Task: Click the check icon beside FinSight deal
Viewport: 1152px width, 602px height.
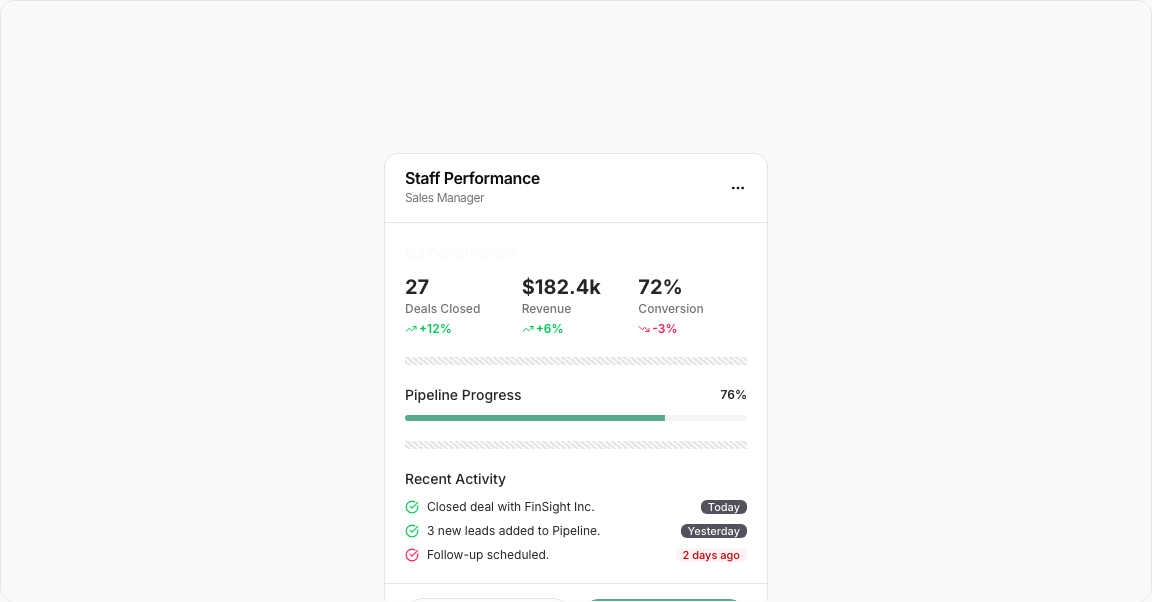Action: (x=412, y=507)
